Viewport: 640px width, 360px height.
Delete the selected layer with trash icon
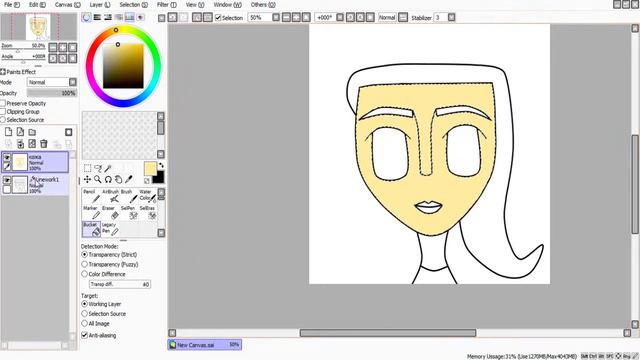(x=44, y=144)
